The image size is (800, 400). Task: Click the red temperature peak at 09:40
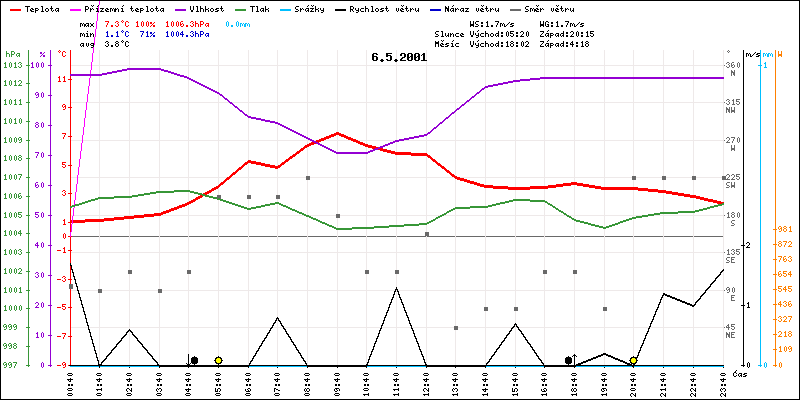click(x=337, y=133)
